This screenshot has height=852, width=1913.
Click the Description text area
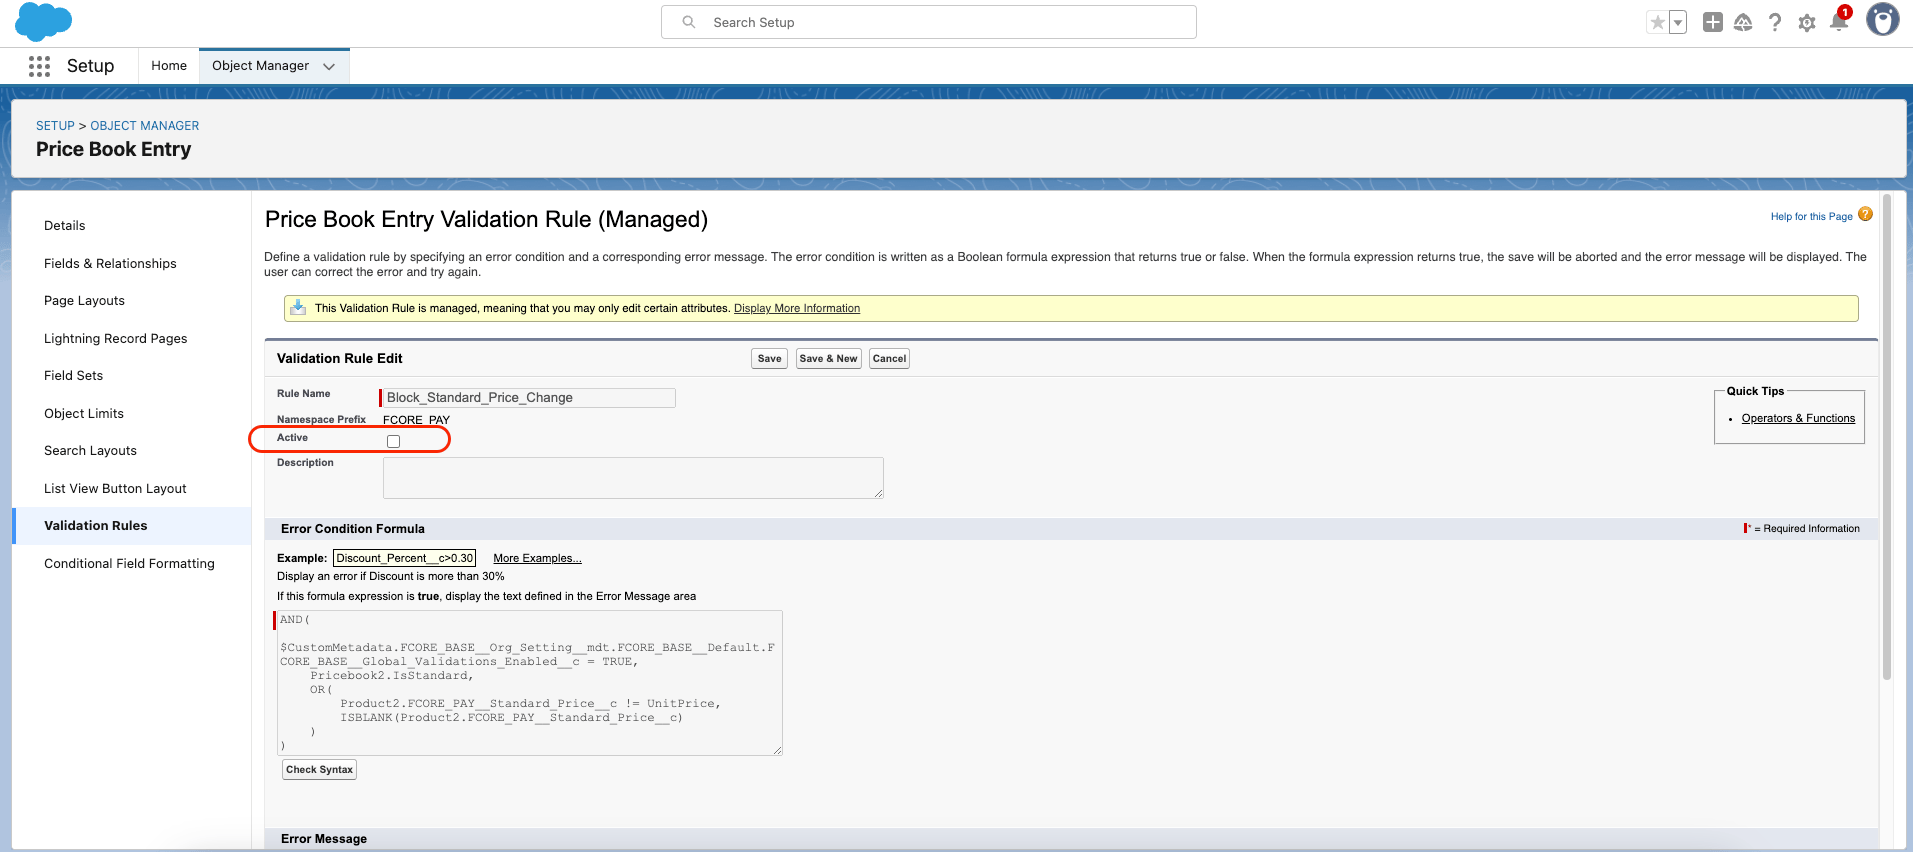coord(633,478)
